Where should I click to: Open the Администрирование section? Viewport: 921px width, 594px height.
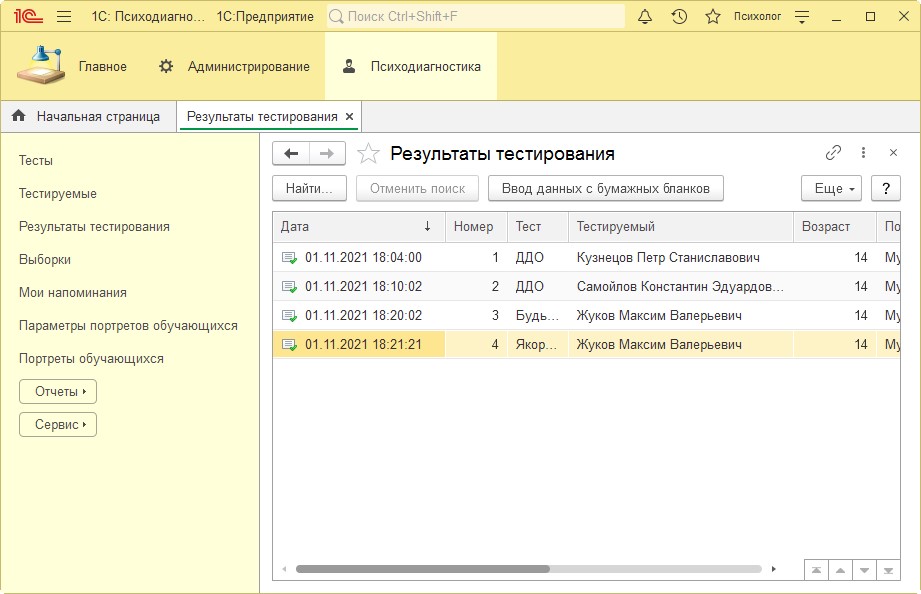(x=235, y=67)
